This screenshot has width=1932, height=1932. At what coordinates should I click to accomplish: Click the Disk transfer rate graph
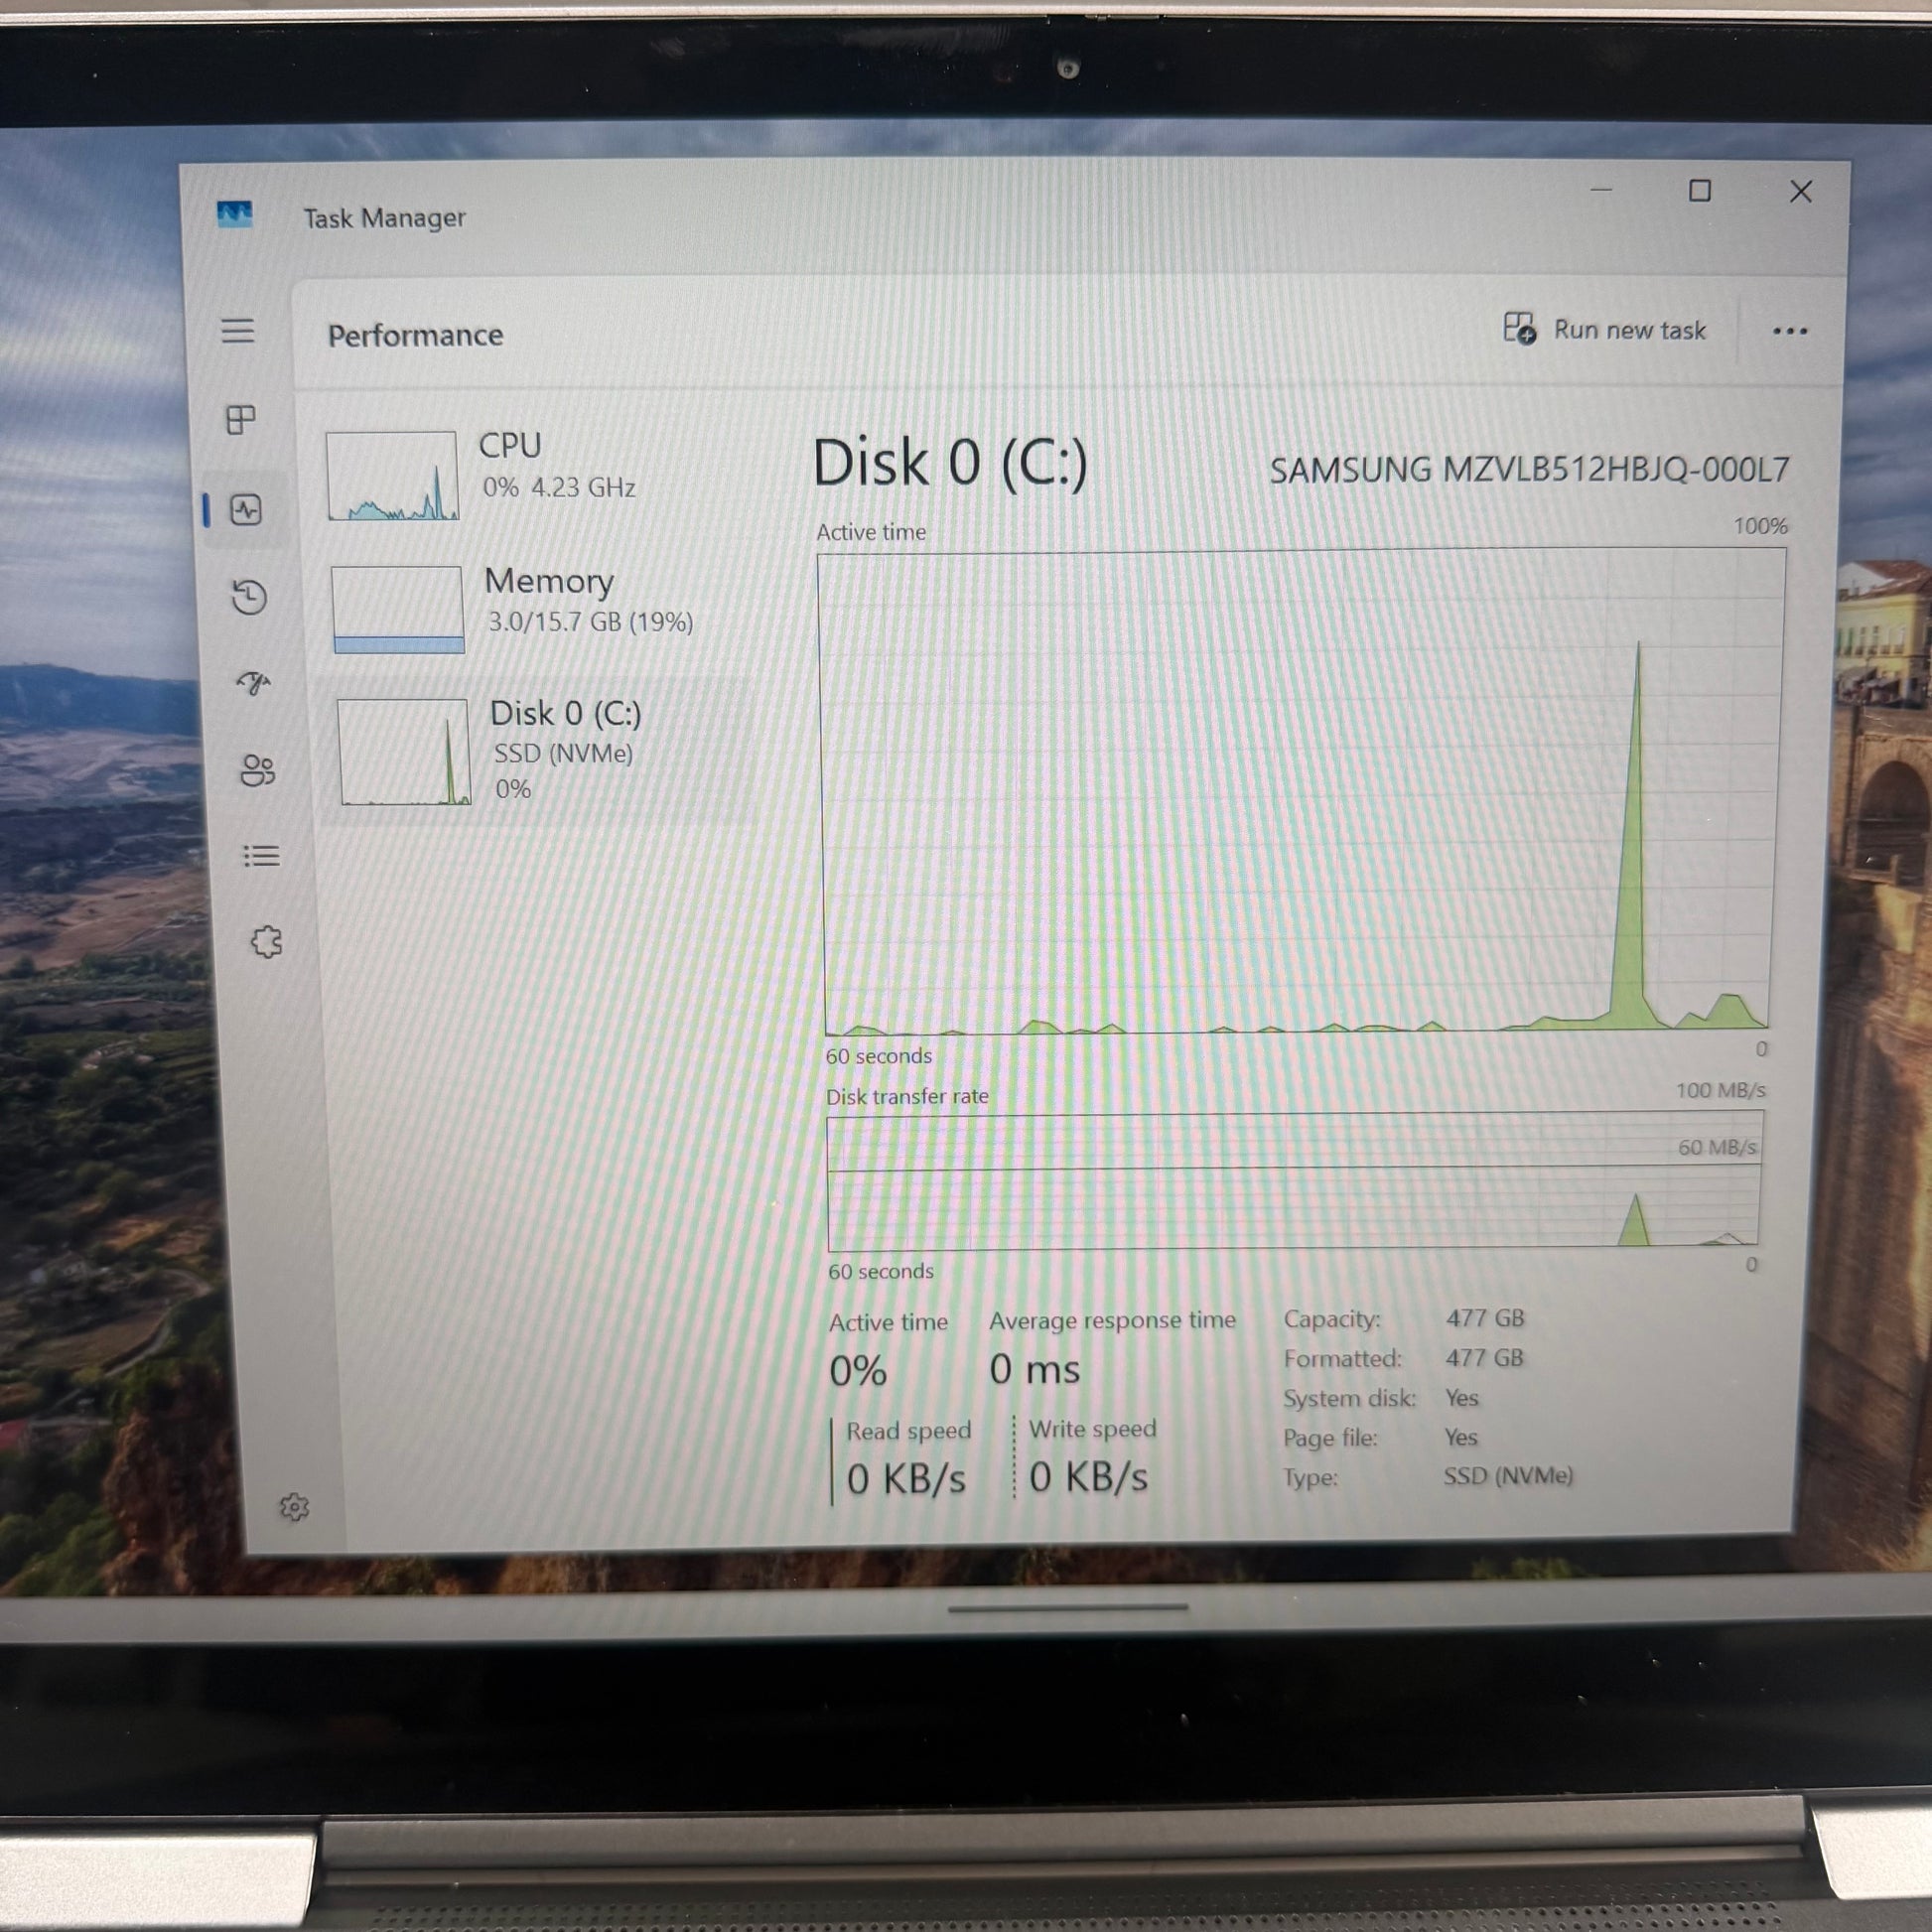pos(1292,1181)
